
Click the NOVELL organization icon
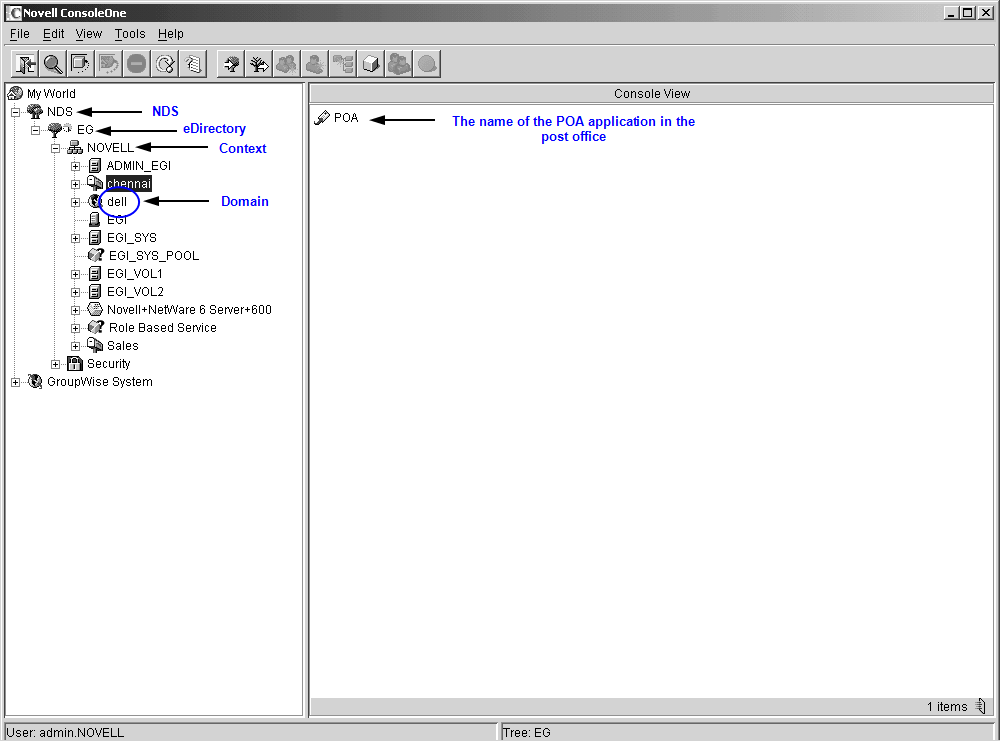pos(75,148)
